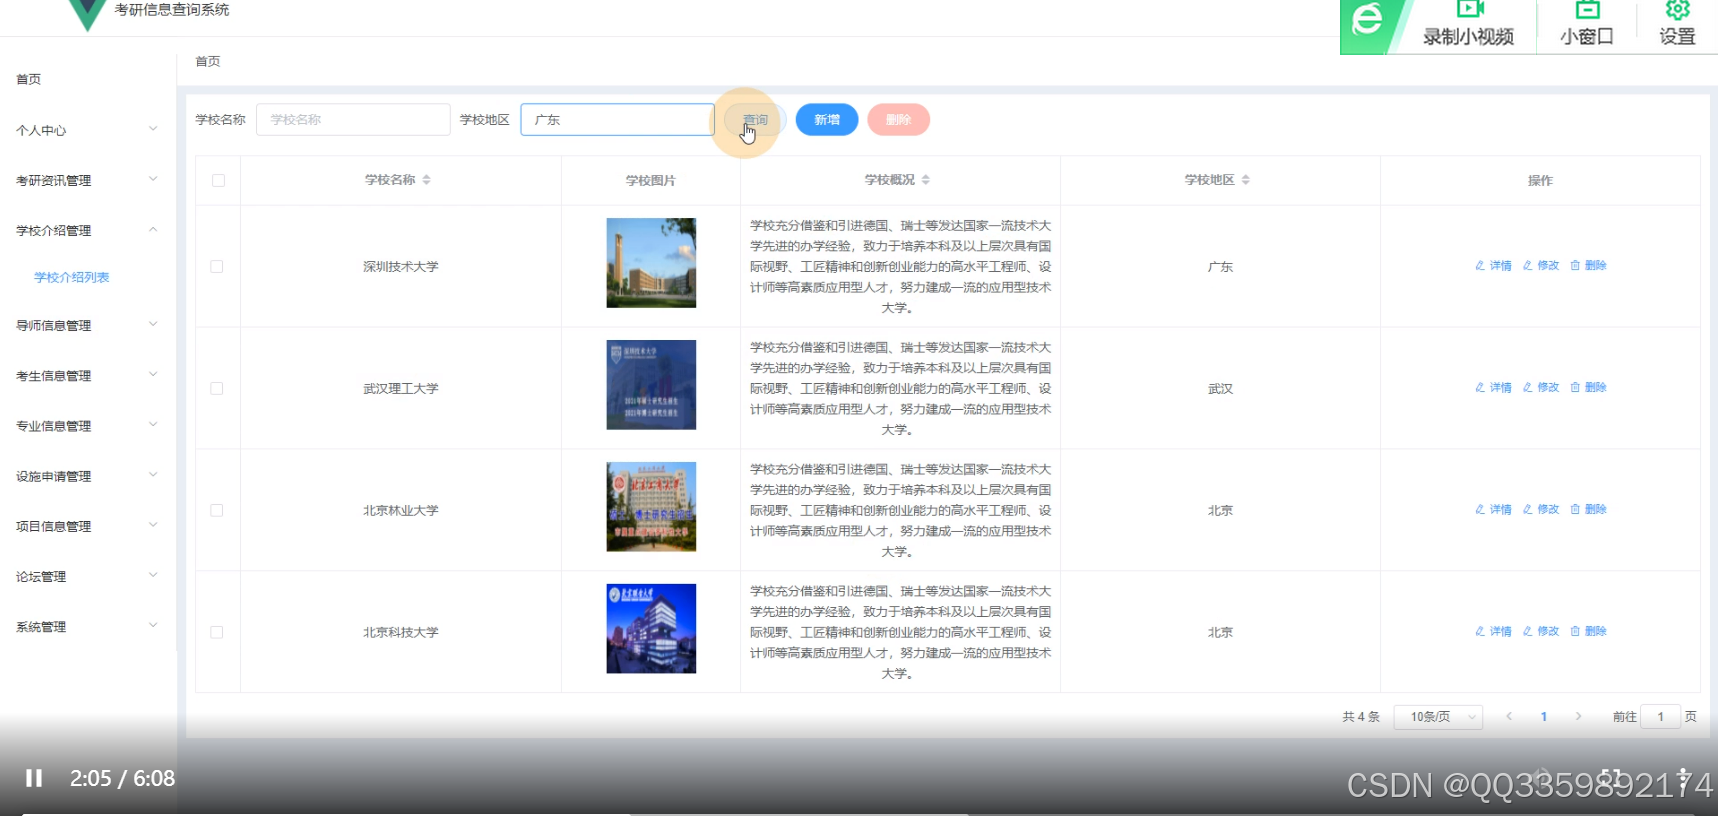Viewport: 1718px width, 816px height.
Task: Click 修改 for 北京林业大学 row
Action: click(x=1541, y=510)
